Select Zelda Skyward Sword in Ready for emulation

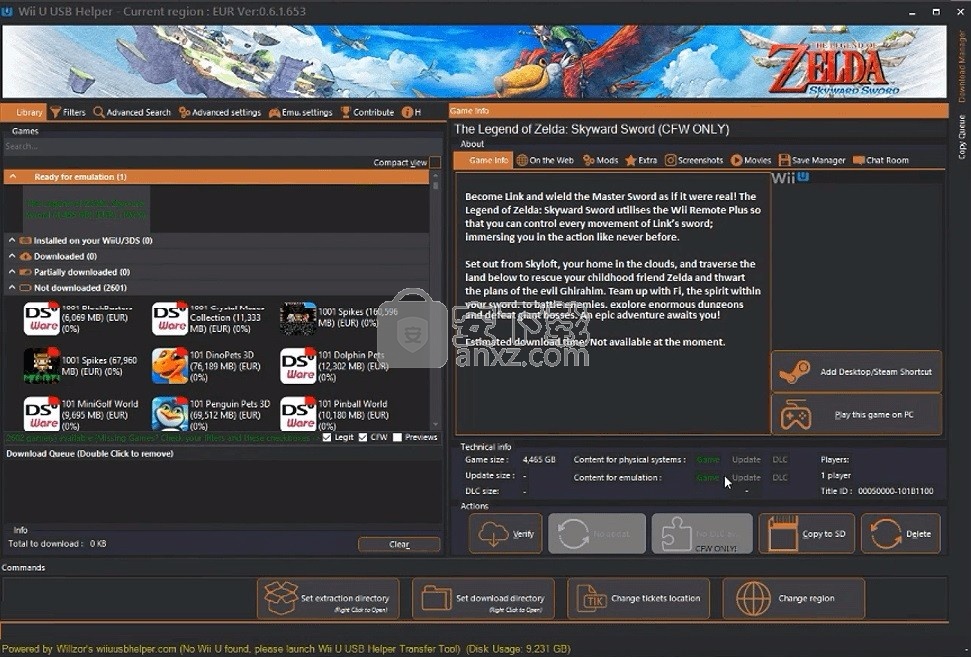(x=85, y=209)
